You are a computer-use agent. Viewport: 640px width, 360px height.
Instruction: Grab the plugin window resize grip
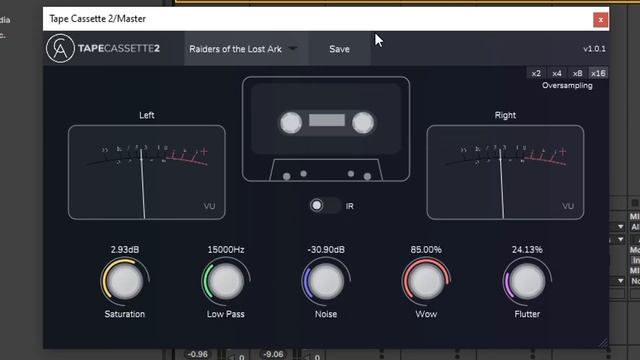[603, 343]
